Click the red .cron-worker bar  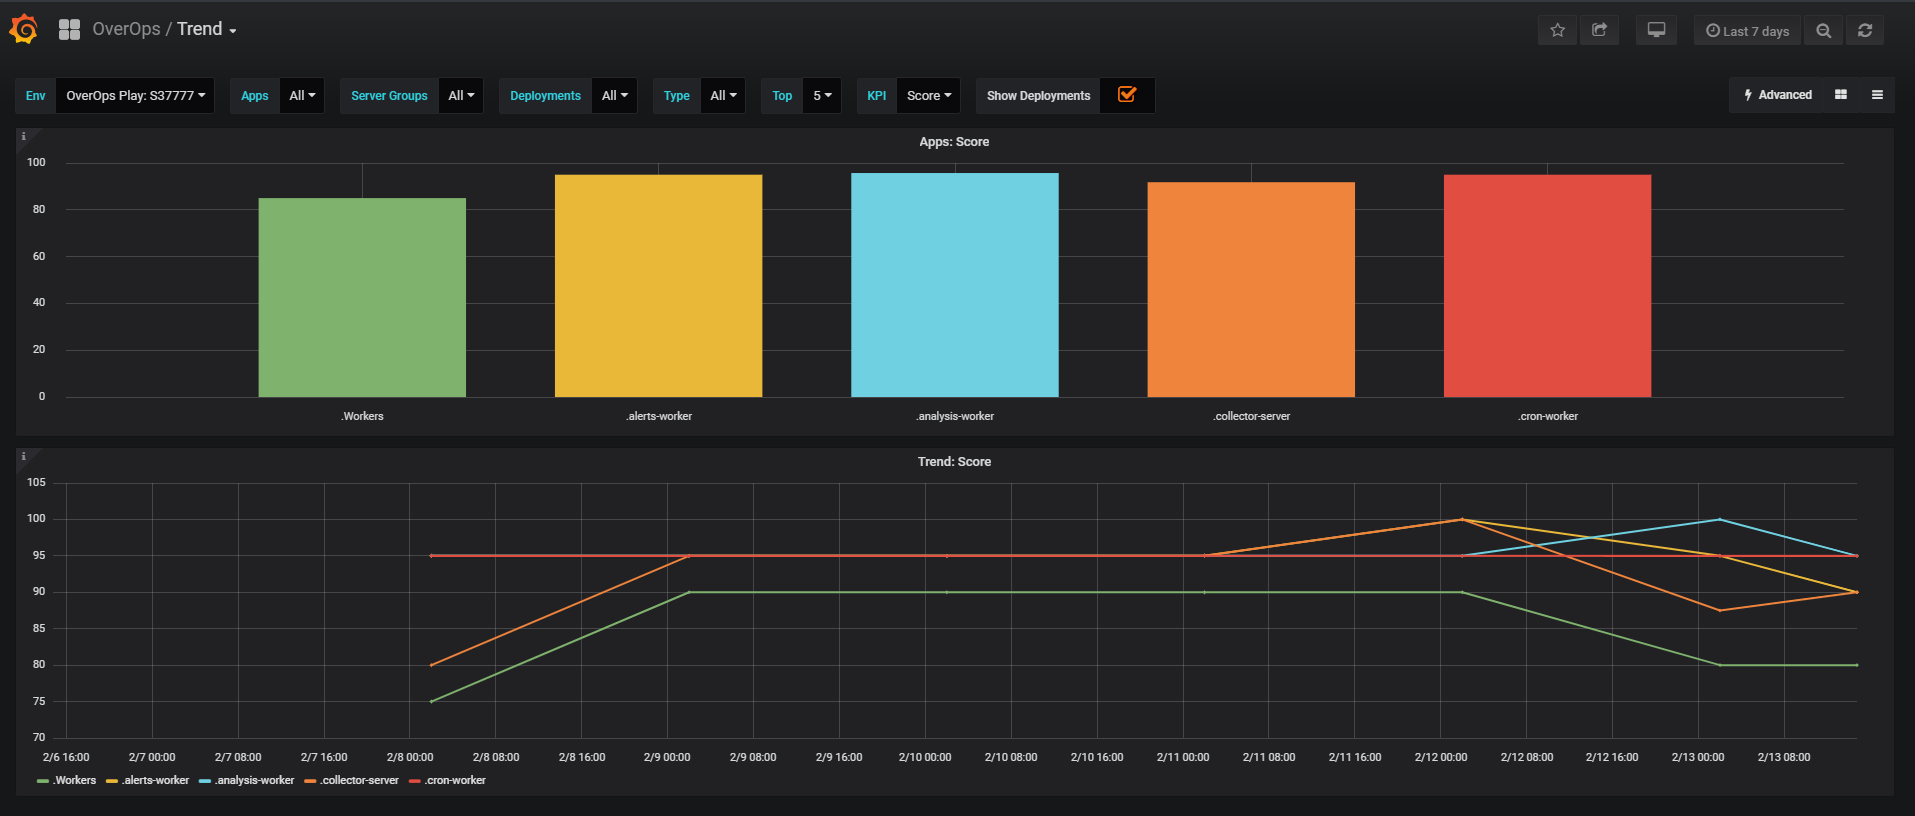[1547, 286]
